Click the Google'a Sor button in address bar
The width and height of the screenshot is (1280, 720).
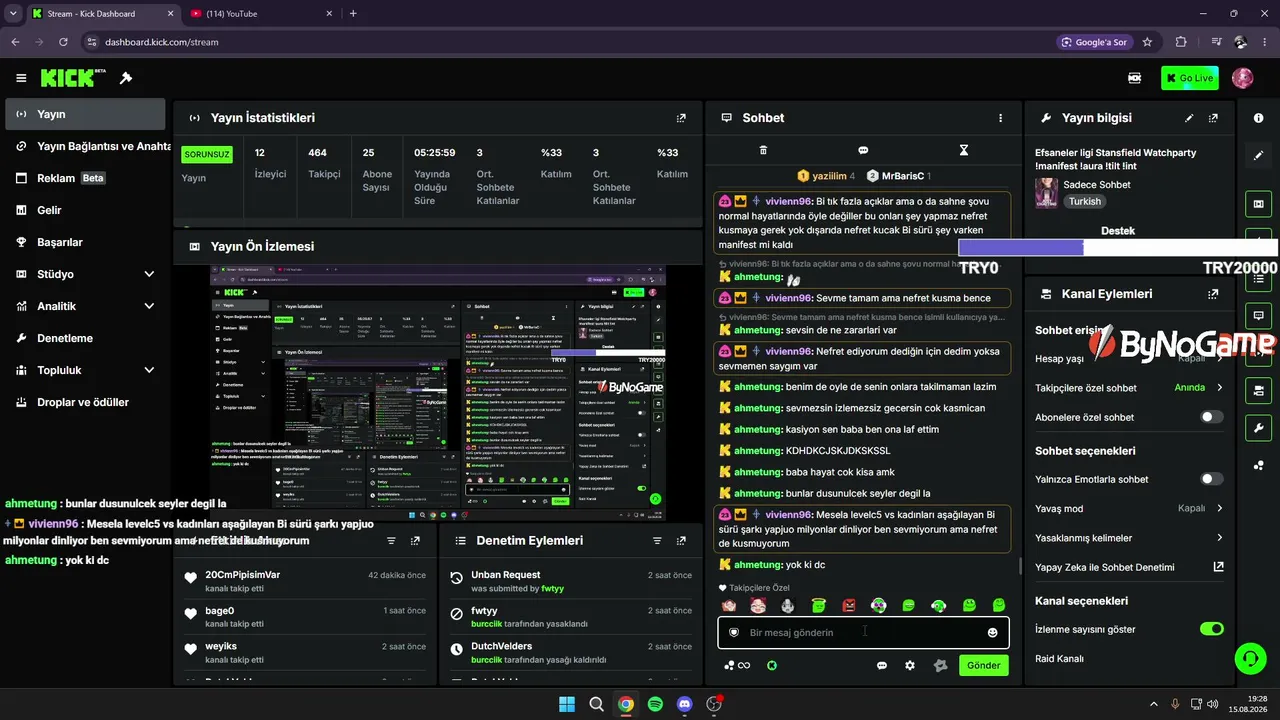[1094, 42]
